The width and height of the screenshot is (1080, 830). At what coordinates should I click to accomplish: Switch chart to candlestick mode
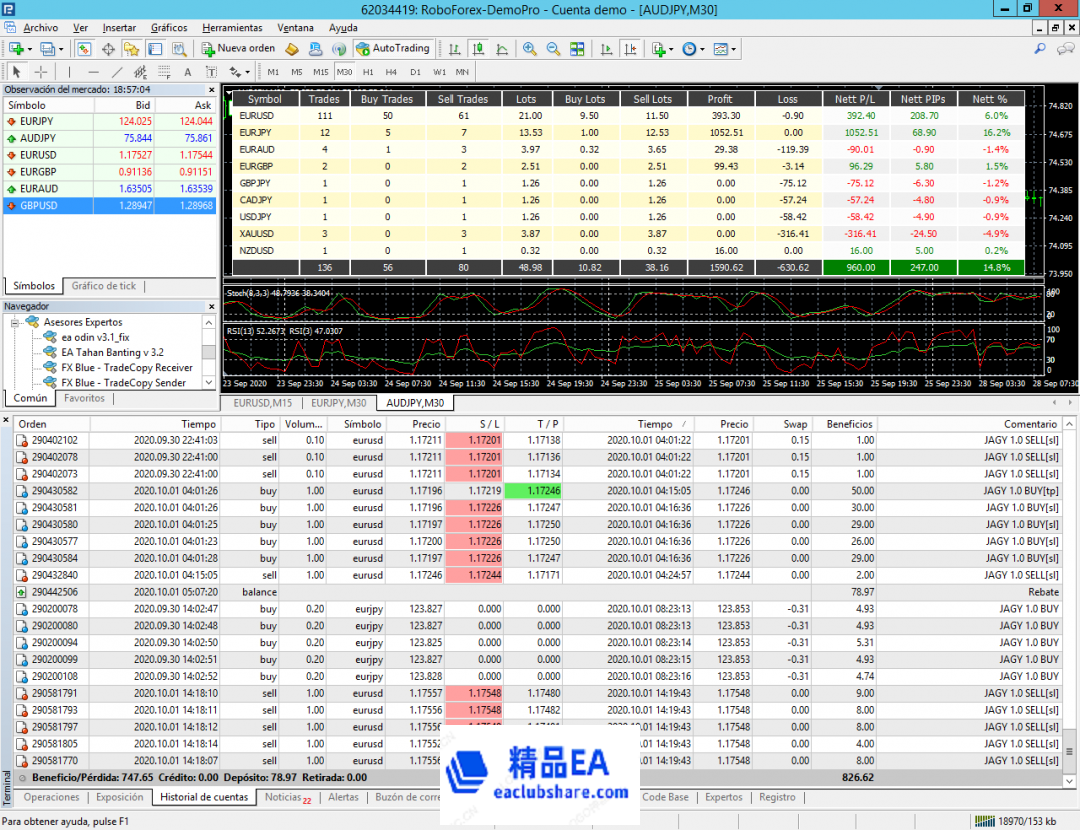[x=478, y=48]
